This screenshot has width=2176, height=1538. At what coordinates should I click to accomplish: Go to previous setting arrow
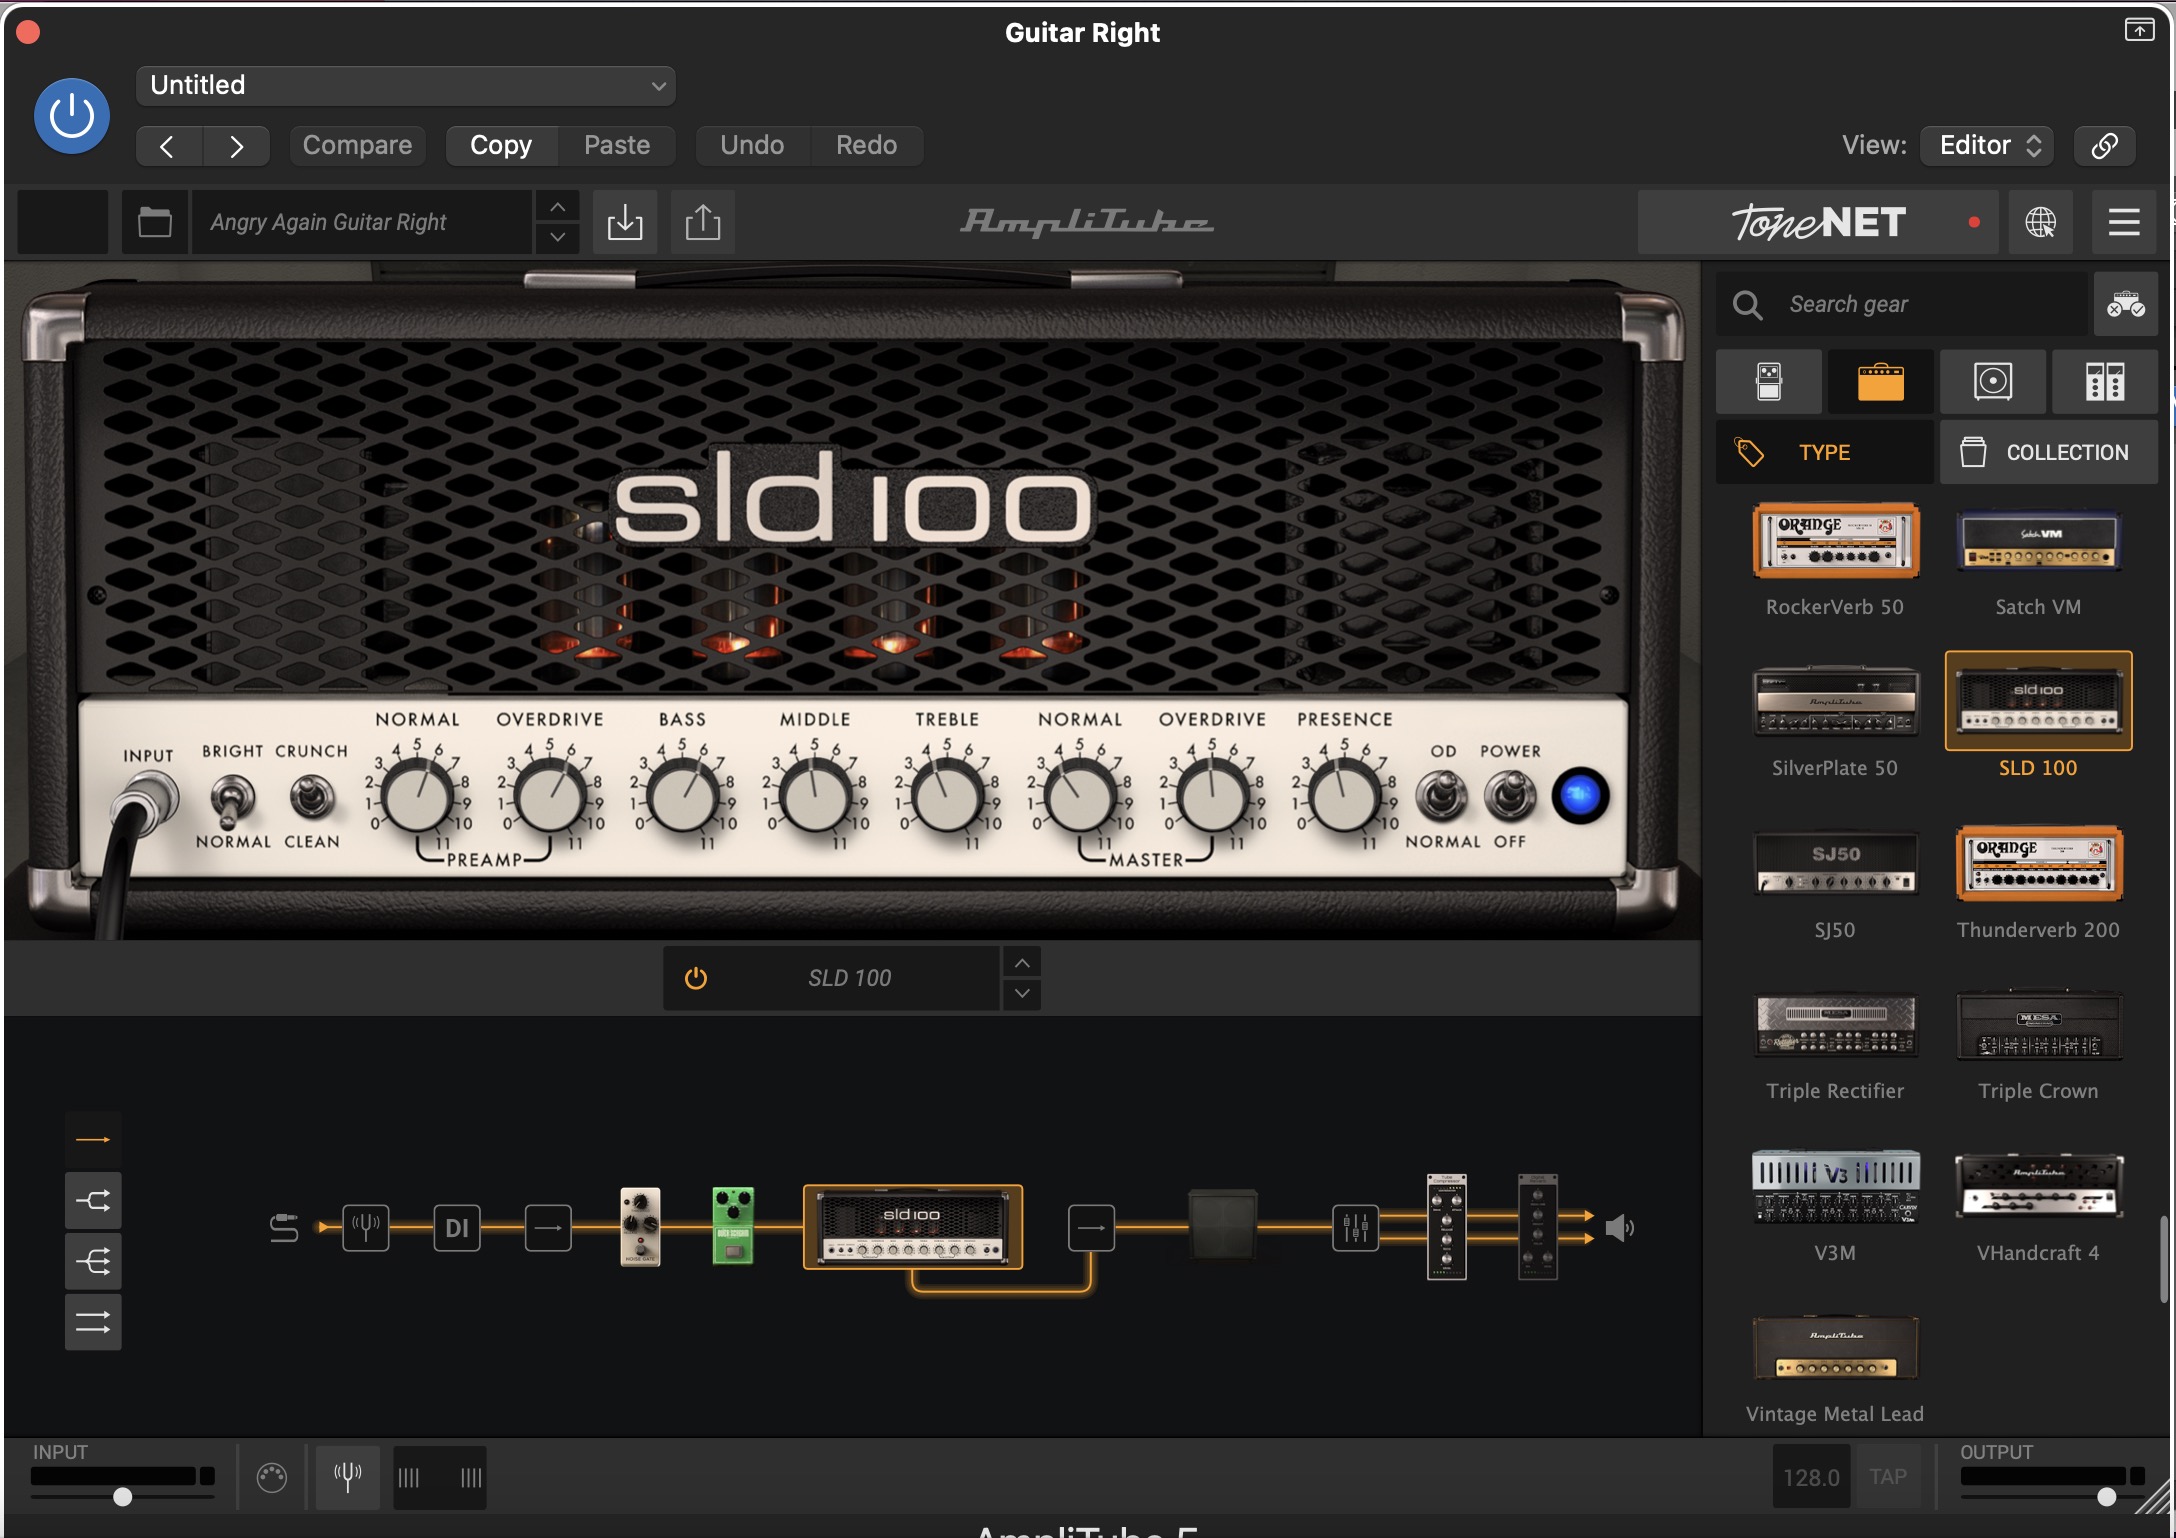pos(168,146)
